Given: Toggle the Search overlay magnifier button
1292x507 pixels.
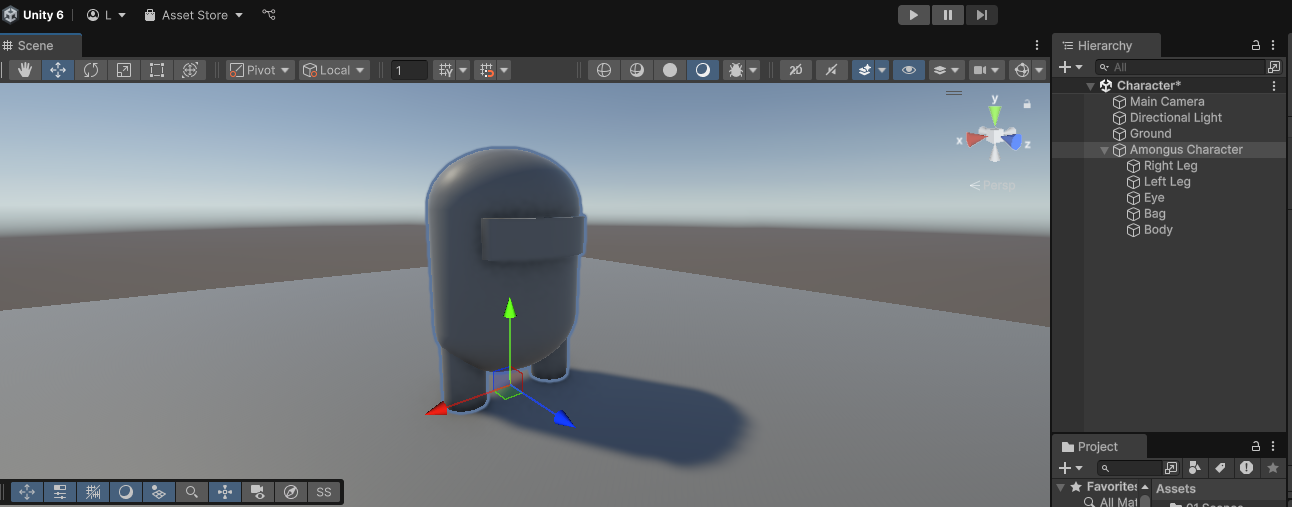Looking at the screenshot, I should 191,492.
